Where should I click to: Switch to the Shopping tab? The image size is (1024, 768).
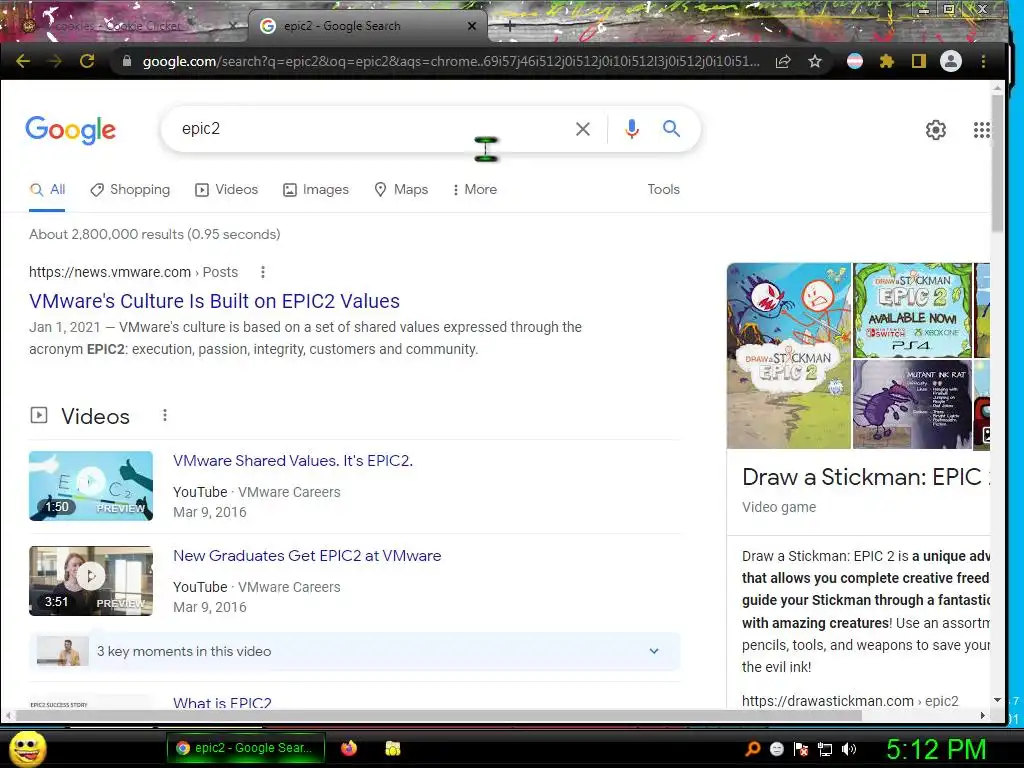[x=130, y=189]
